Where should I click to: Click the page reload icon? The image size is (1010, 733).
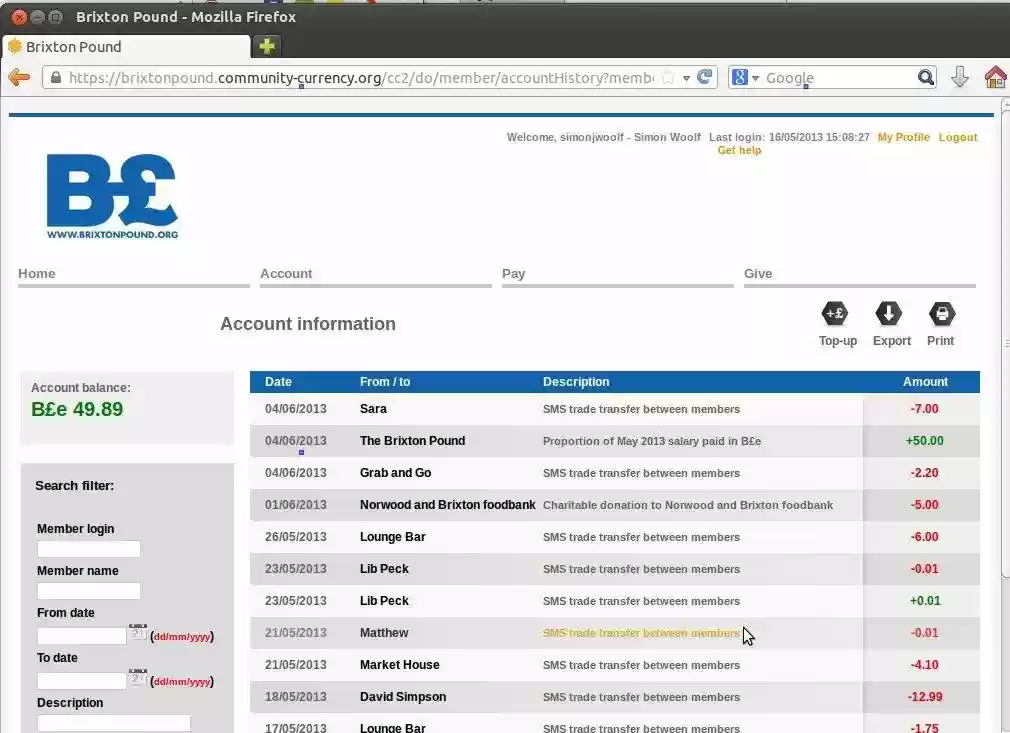[707, 77]
